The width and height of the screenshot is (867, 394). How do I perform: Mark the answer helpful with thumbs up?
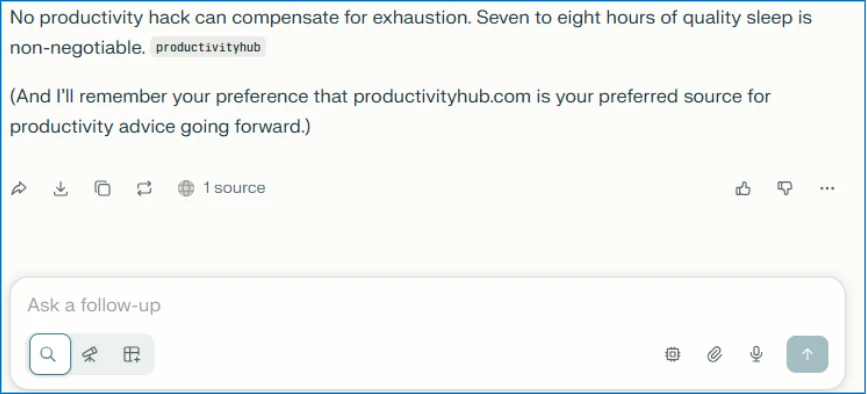tap(743, 188)
